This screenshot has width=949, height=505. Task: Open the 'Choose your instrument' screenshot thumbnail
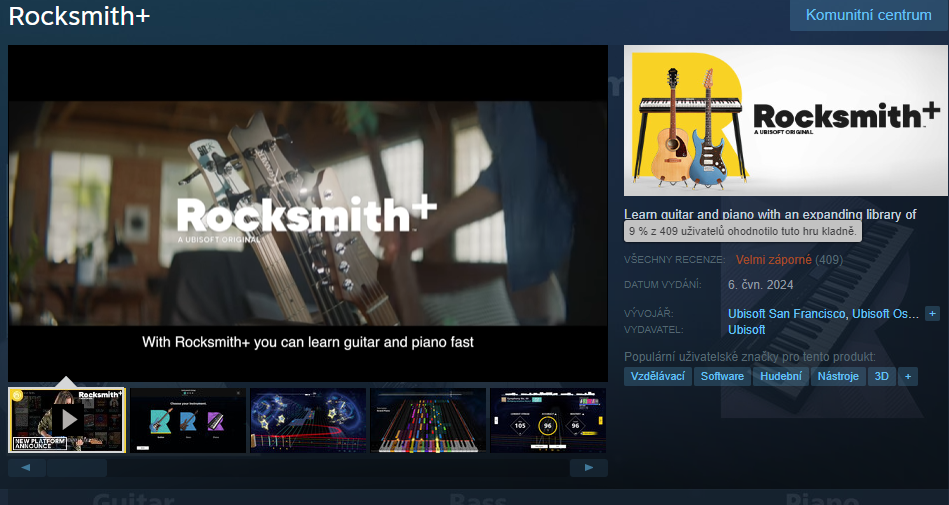tap(187, 420)
